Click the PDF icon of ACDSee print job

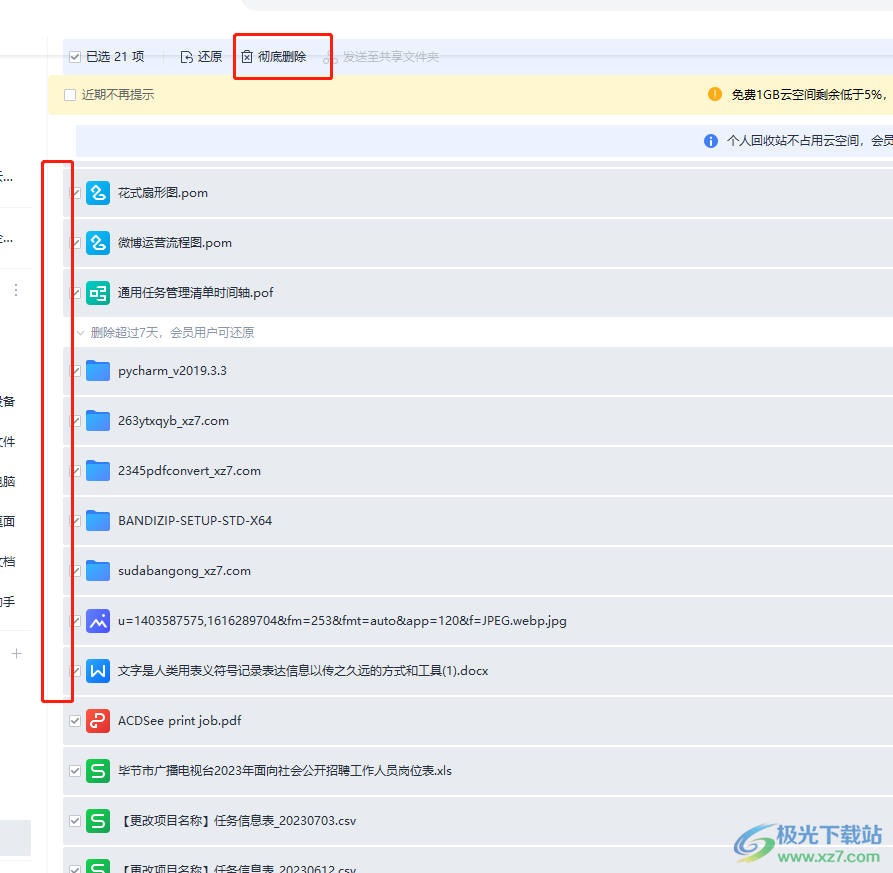pyautogui.click(x=97, y=721)
